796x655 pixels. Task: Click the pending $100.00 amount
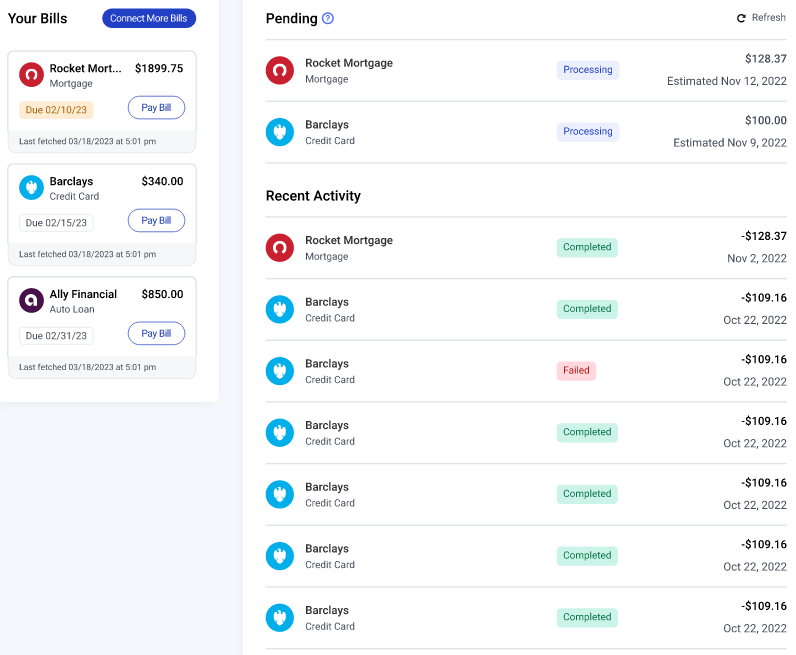tap(766, 121)
